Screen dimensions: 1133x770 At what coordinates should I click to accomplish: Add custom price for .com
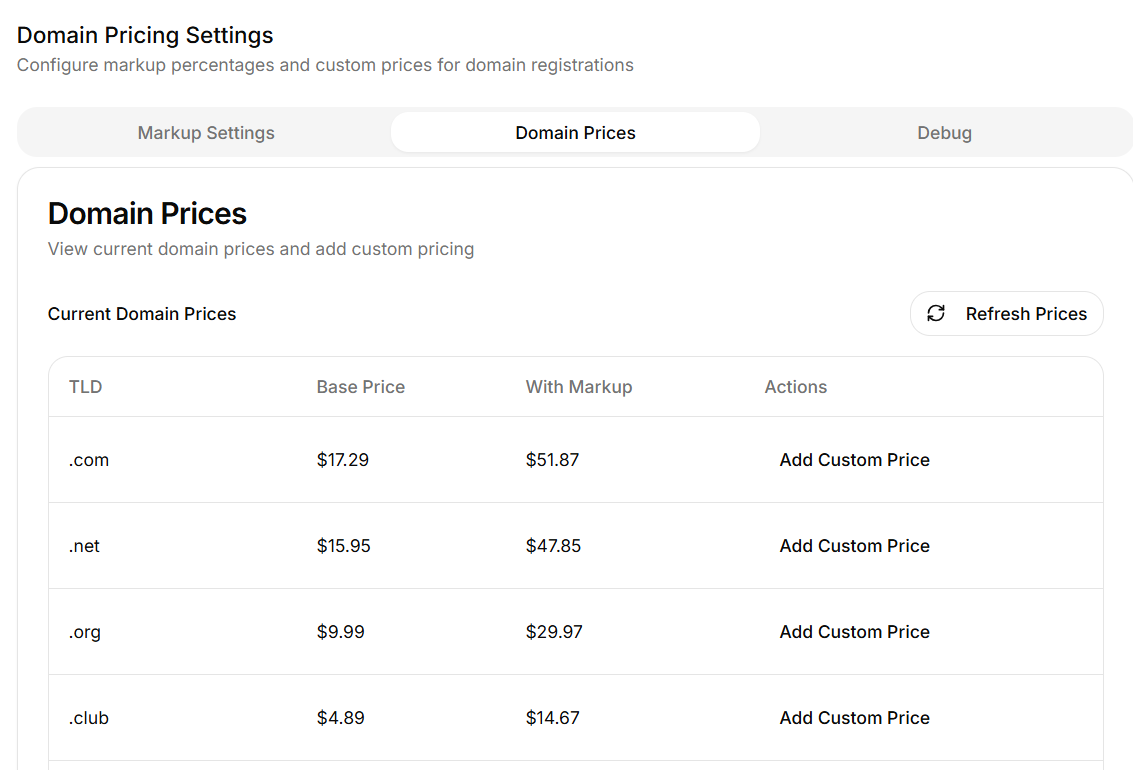pyautogui.click(x=854, y=460)
